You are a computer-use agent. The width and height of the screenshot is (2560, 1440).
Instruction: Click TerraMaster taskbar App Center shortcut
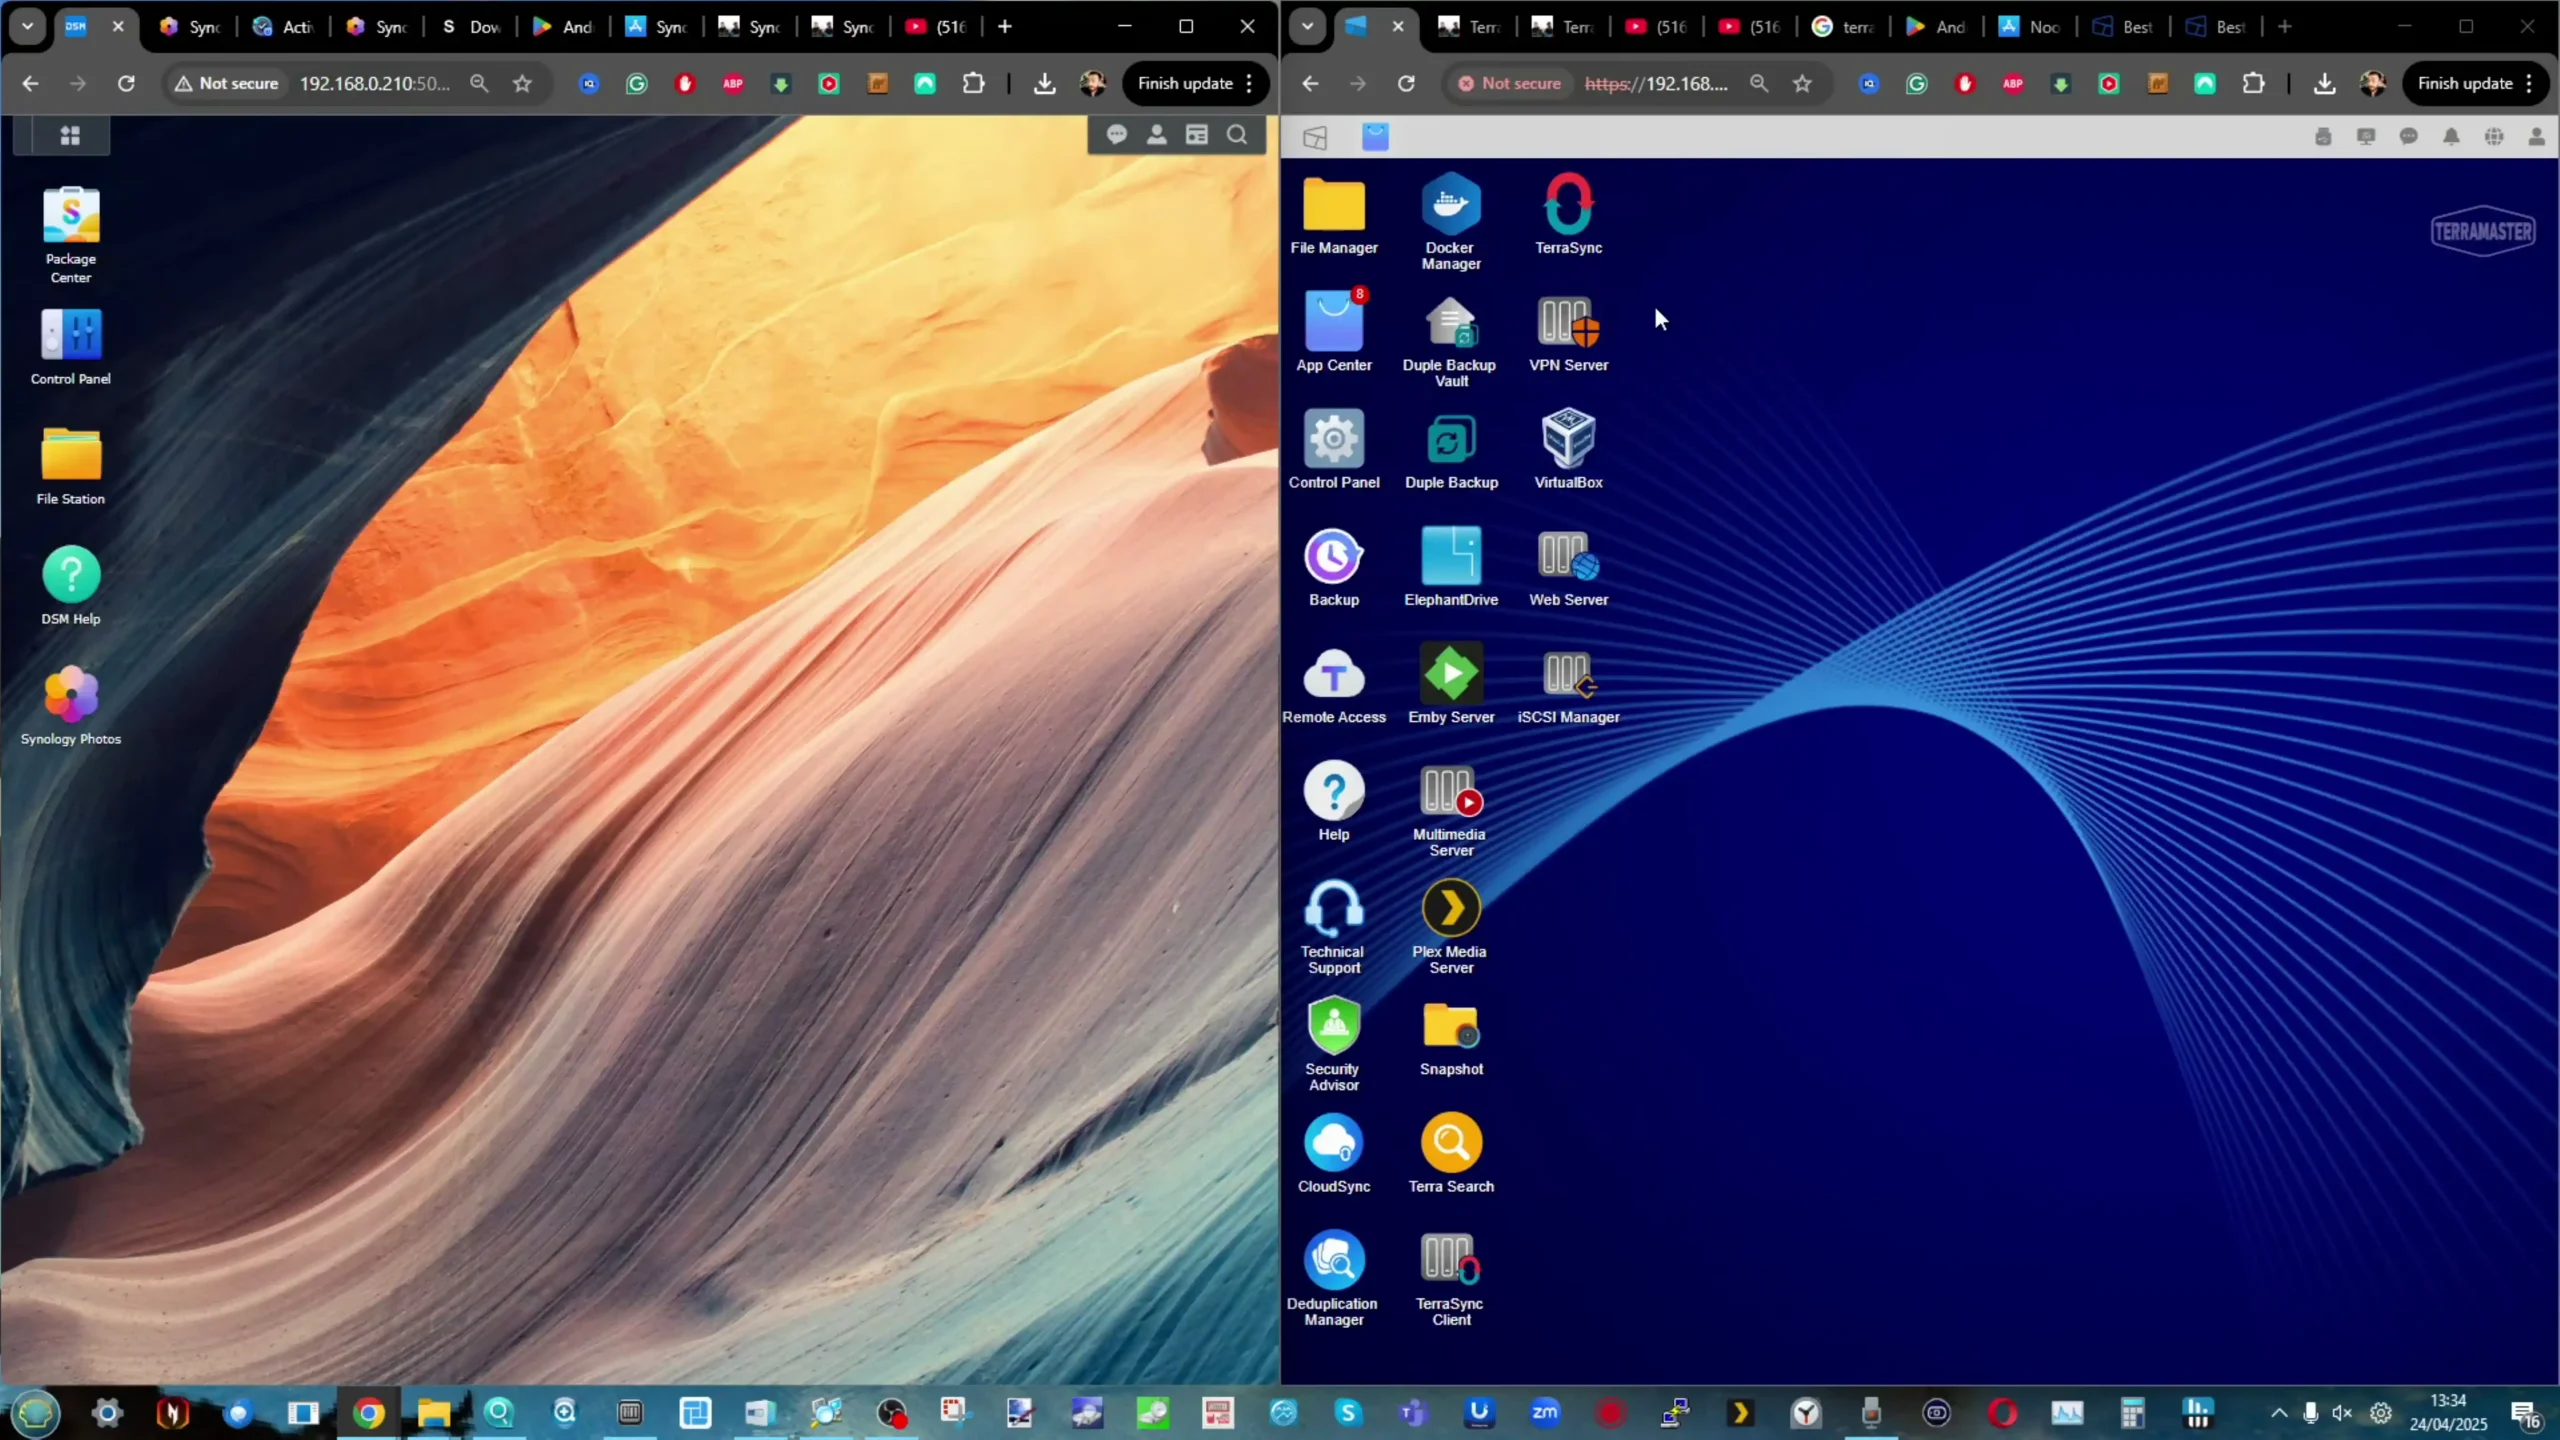pos(1375,137)
